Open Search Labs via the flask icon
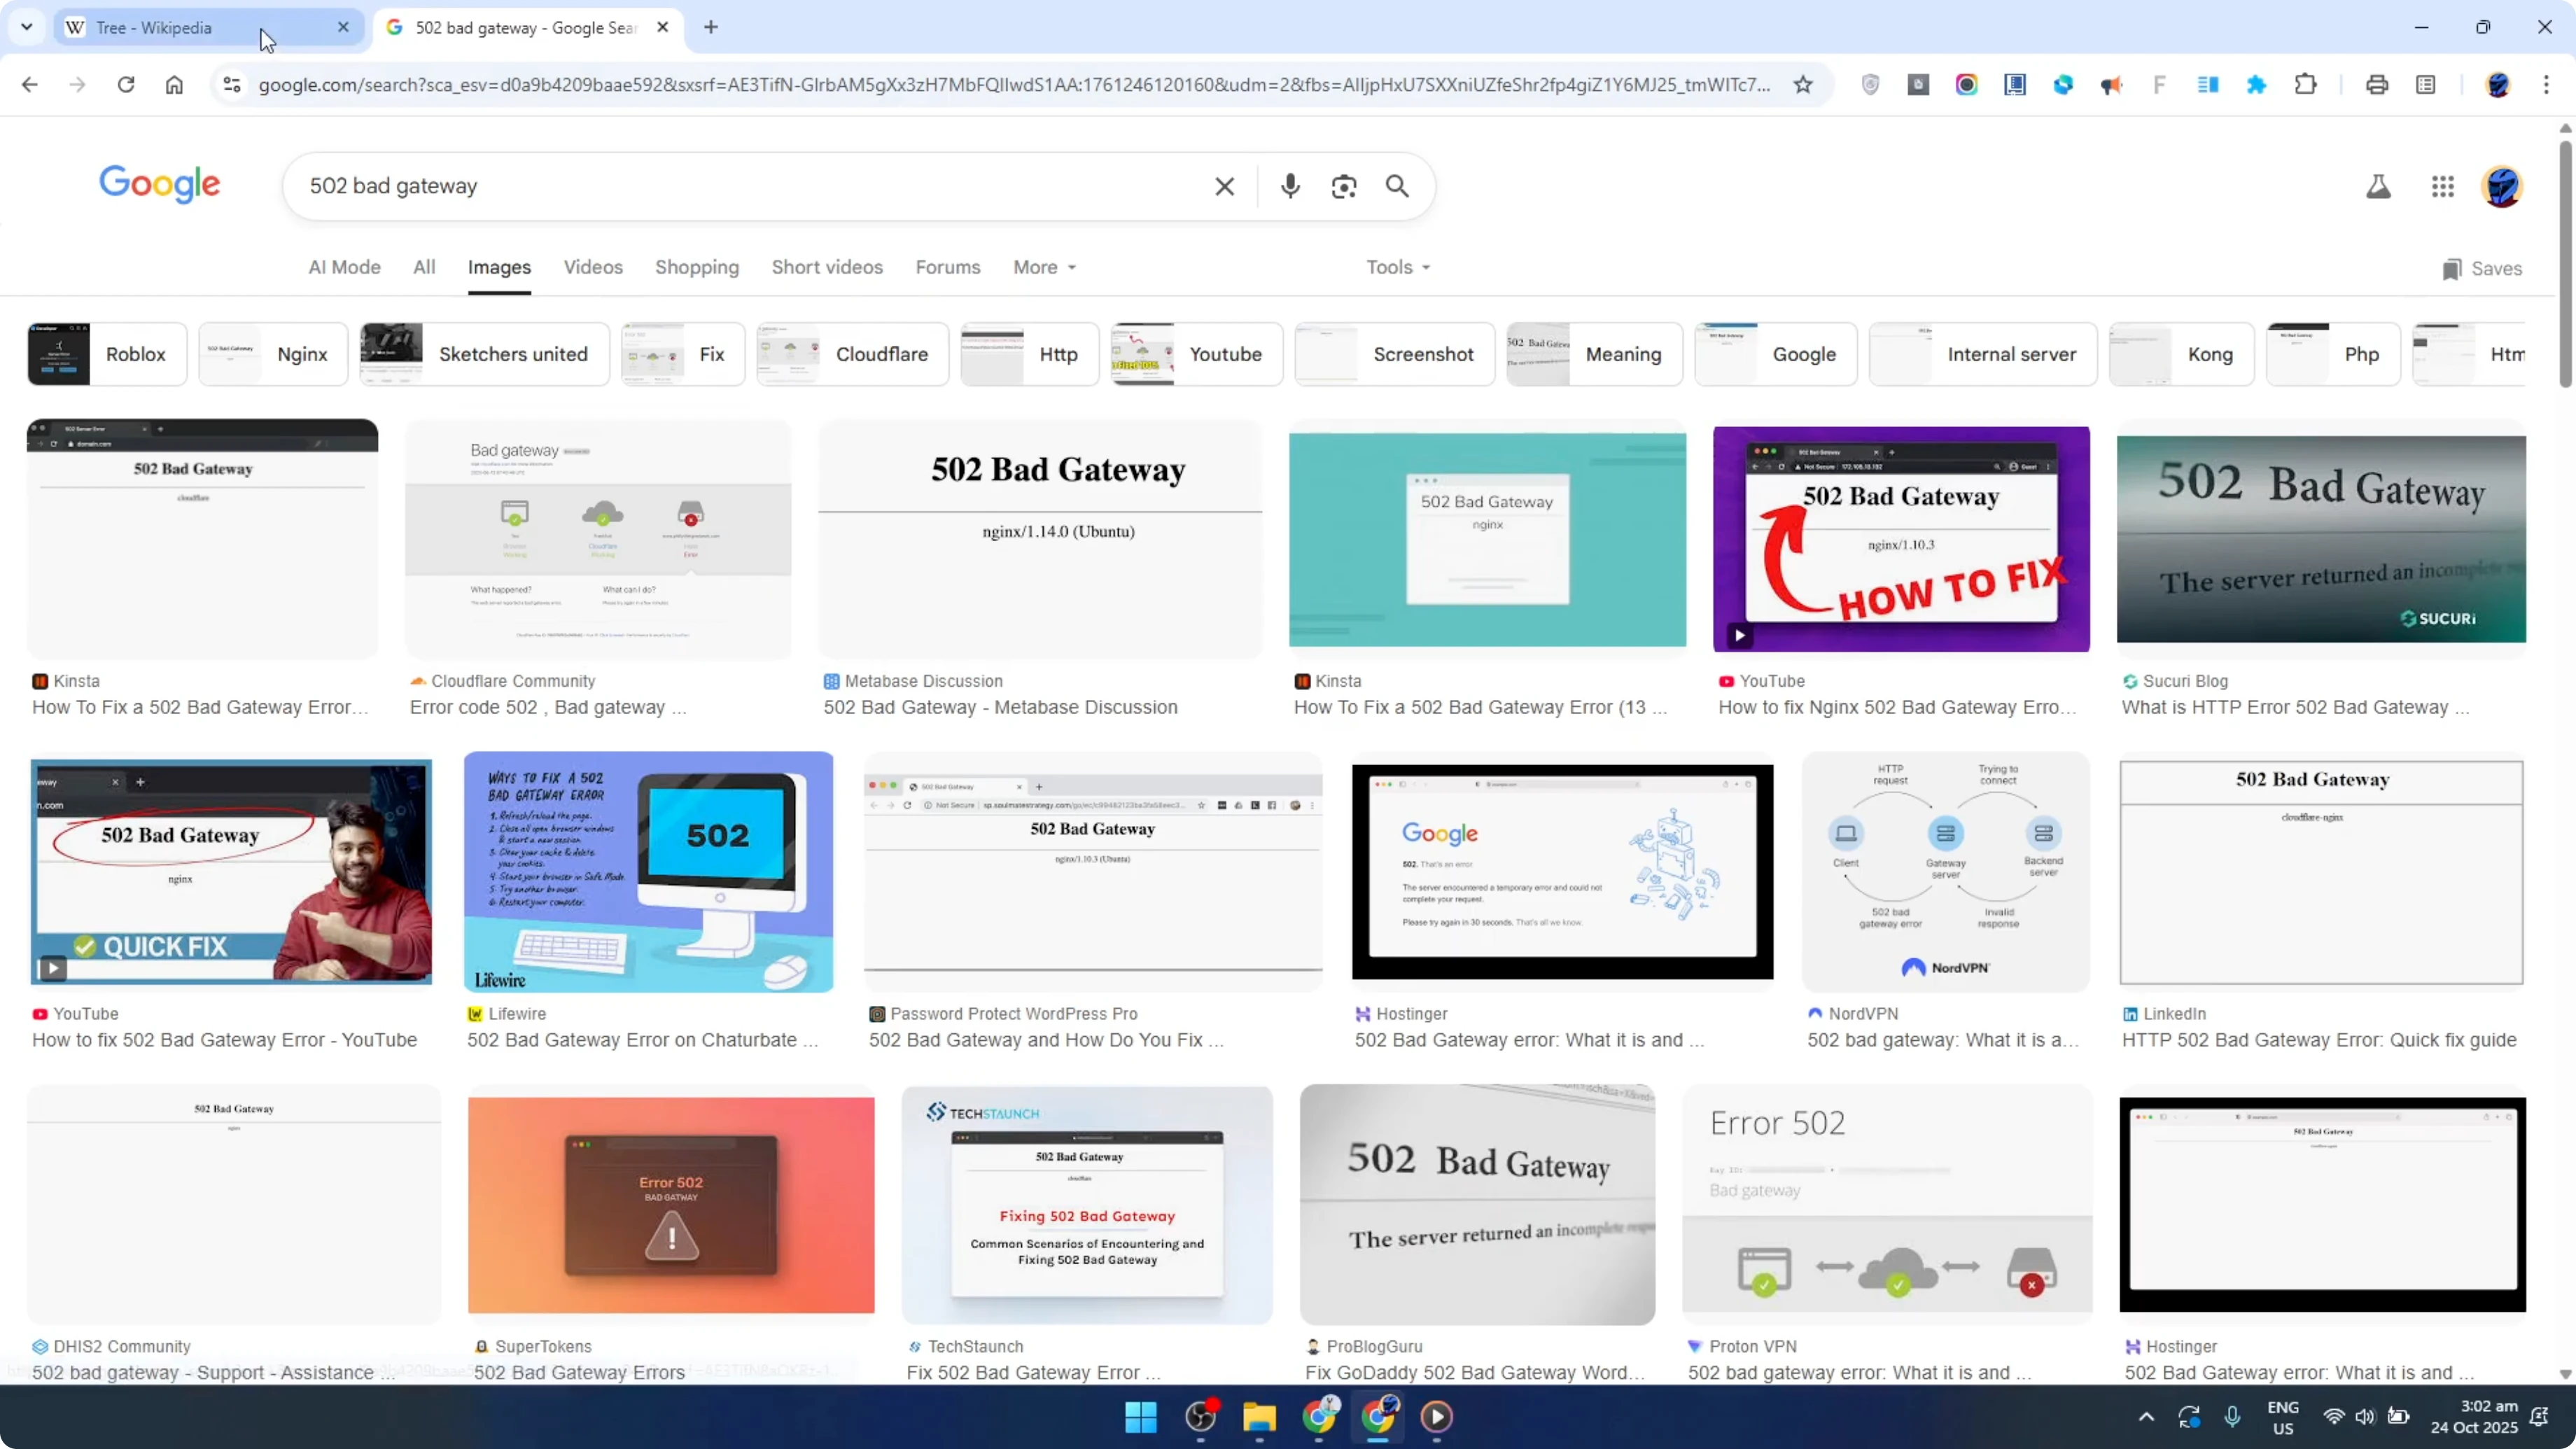The width and height of the screenshot is (2576, 1449). (2379, 186)
